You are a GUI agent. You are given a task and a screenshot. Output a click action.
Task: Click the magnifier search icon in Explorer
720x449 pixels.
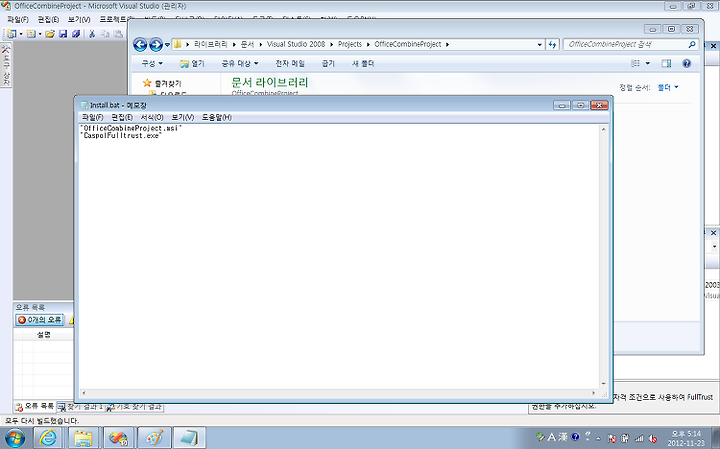(692, 44)
